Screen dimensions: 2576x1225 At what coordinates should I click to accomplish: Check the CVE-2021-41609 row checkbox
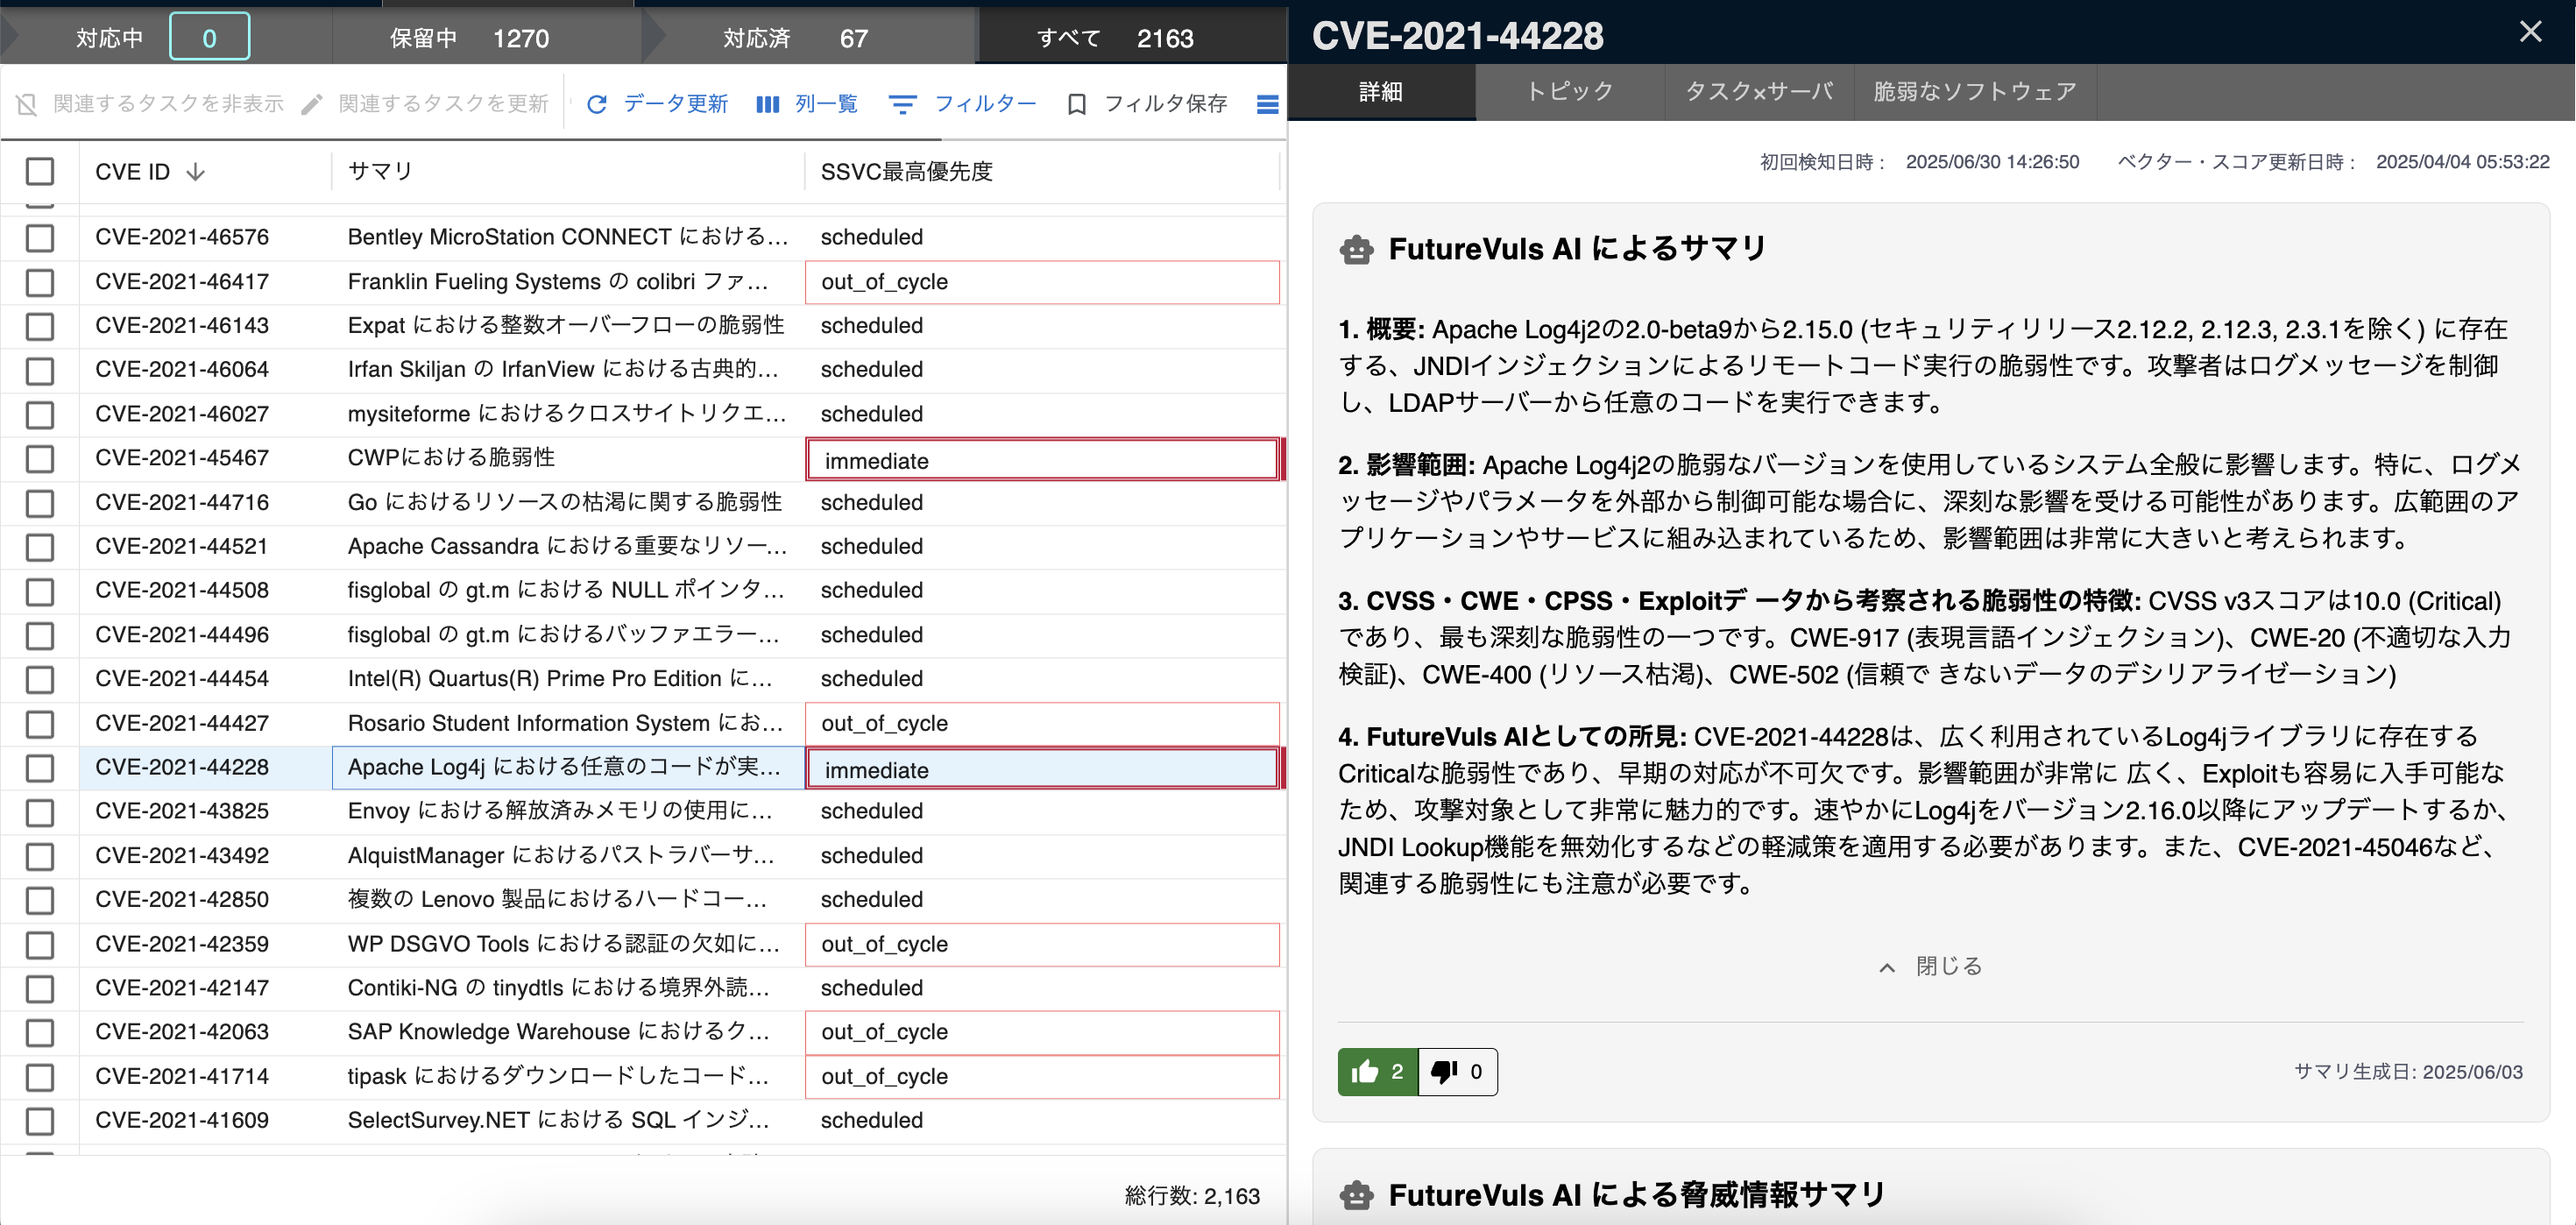pos(40,1121)
